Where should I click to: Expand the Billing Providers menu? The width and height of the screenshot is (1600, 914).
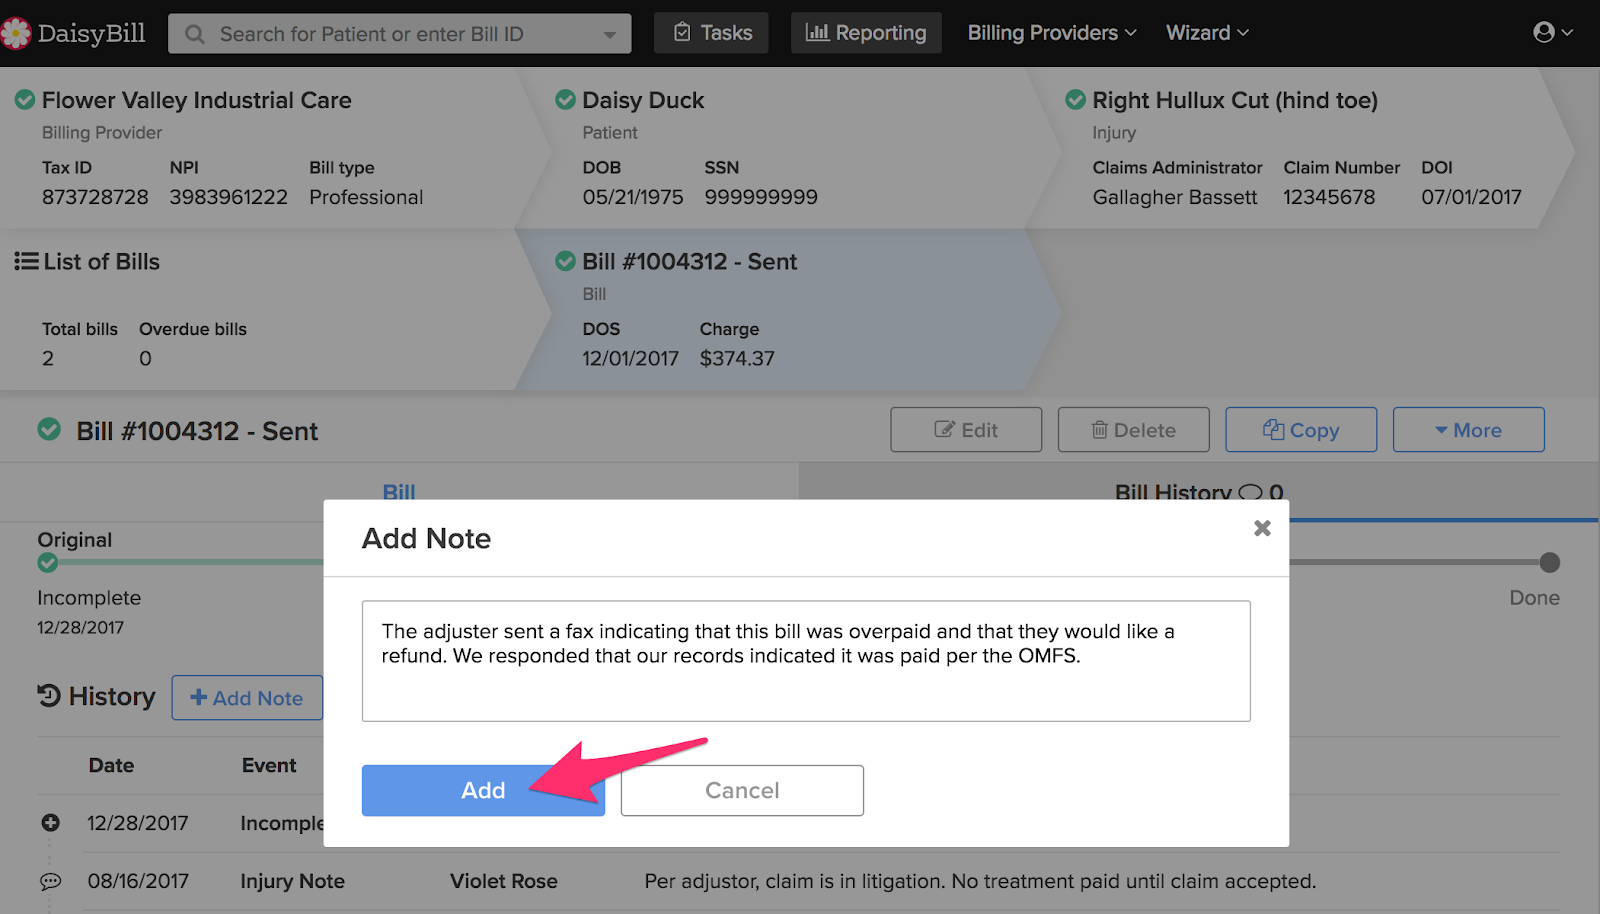coord(1052,33)
